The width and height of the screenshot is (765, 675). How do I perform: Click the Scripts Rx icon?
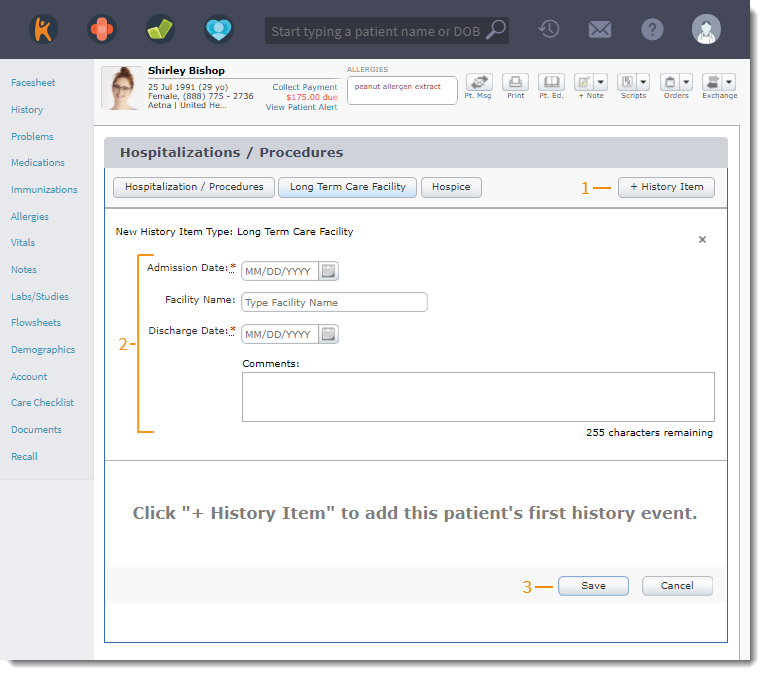click(627, 82)
